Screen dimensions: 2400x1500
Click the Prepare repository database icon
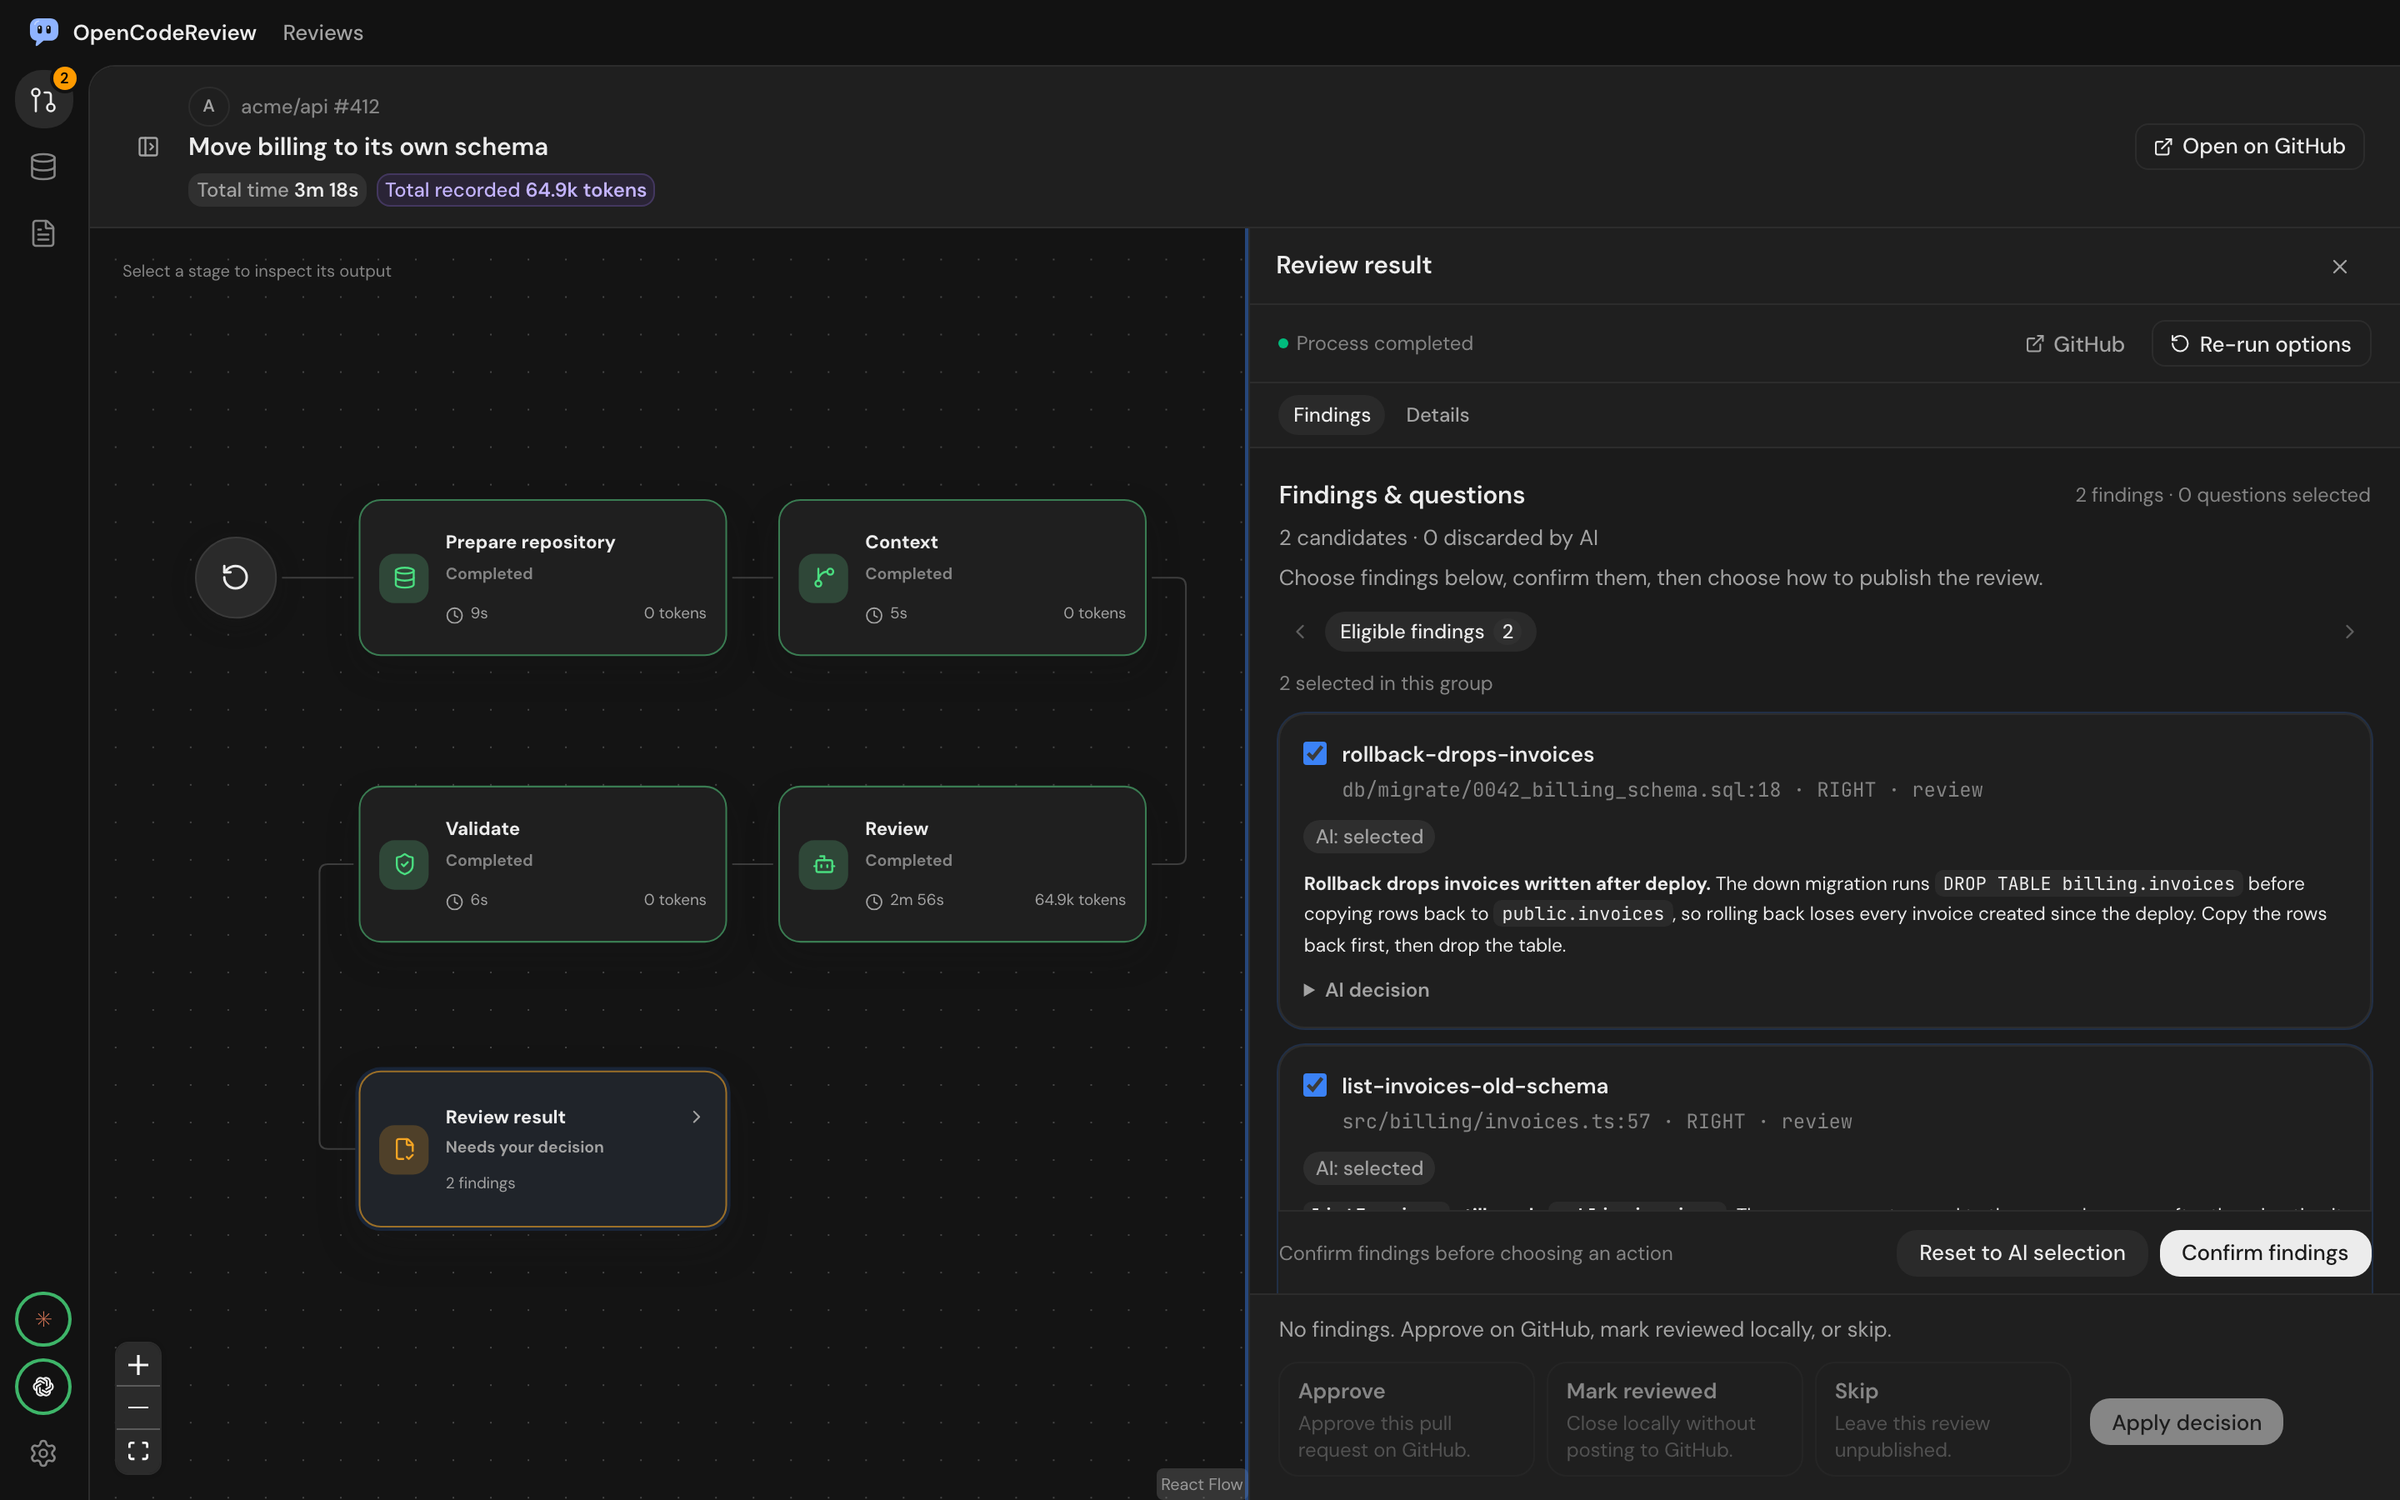click(x=404, y=577)
